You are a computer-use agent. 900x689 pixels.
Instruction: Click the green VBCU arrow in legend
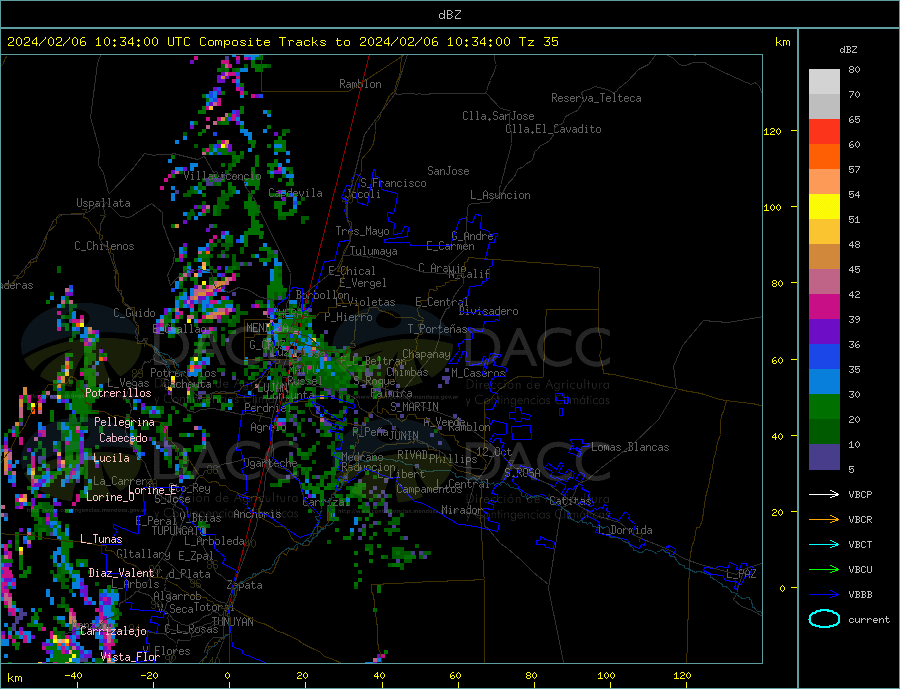[824, 570]
